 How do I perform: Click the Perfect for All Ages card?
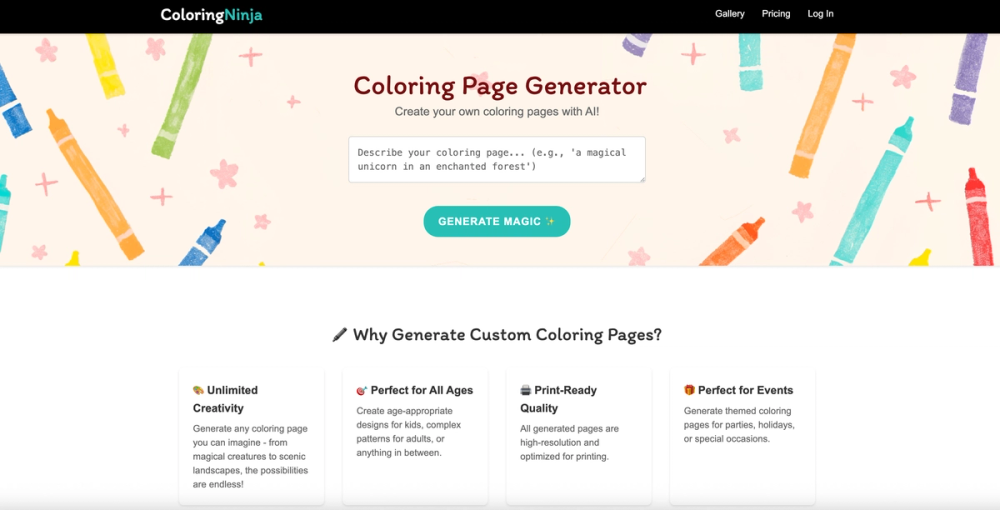pyautogui.click(x=415, y=436)
